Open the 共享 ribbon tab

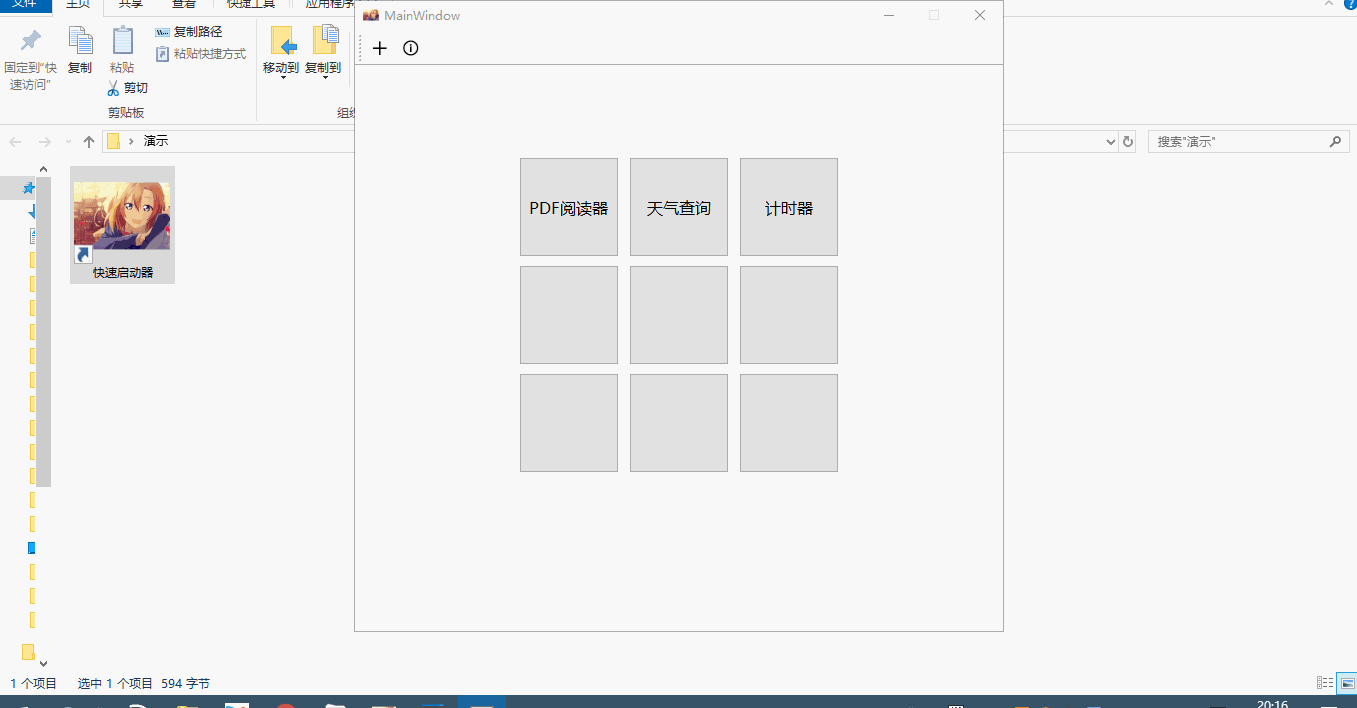(x=131, y=4)
